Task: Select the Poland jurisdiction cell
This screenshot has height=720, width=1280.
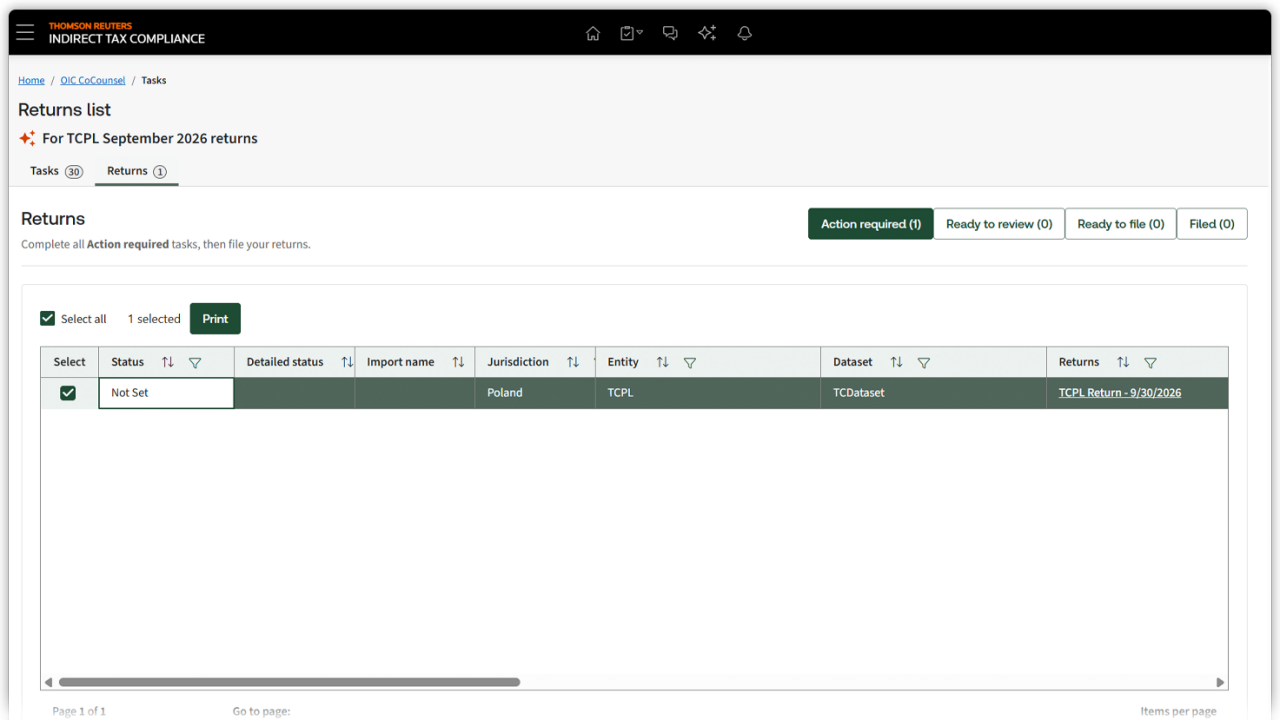Action: click(535, 393)
